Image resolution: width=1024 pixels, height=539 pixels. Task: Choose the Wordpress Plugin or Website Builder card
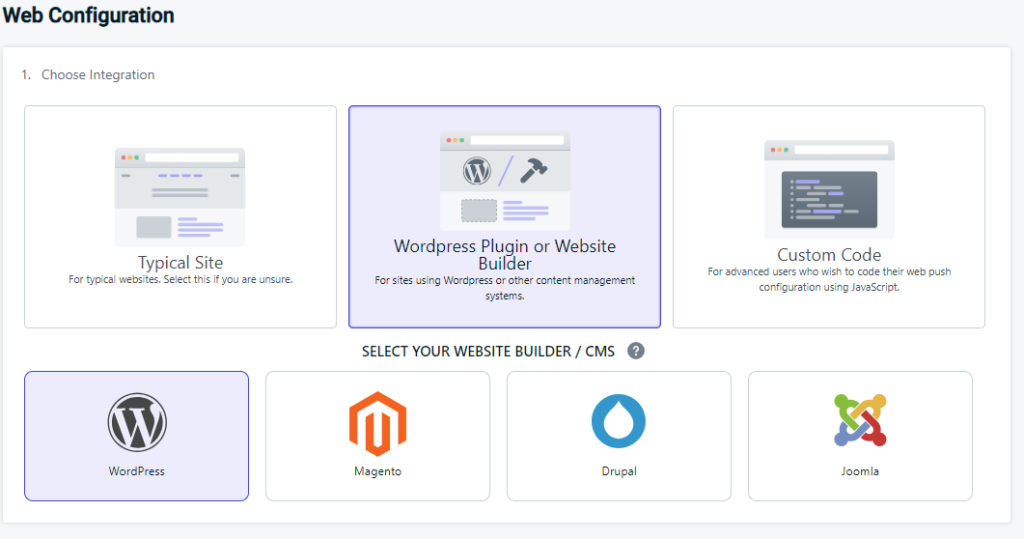tap(504, 216)
